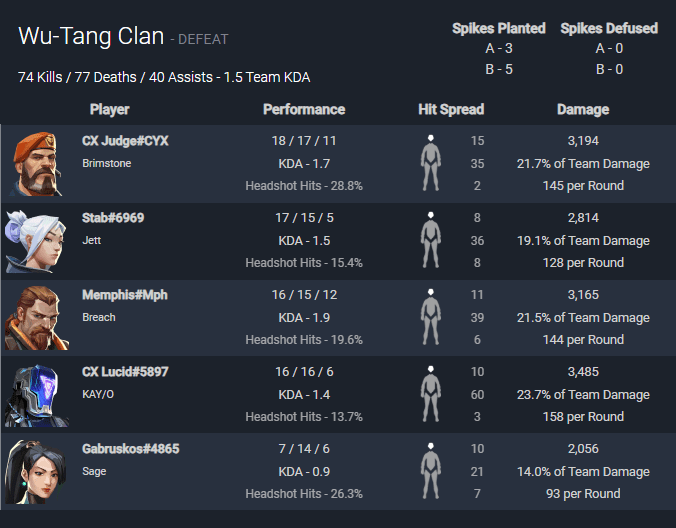The image size is (676, 528).
Task: Click the Hit Spread column header
Action: tap(451, 109)
